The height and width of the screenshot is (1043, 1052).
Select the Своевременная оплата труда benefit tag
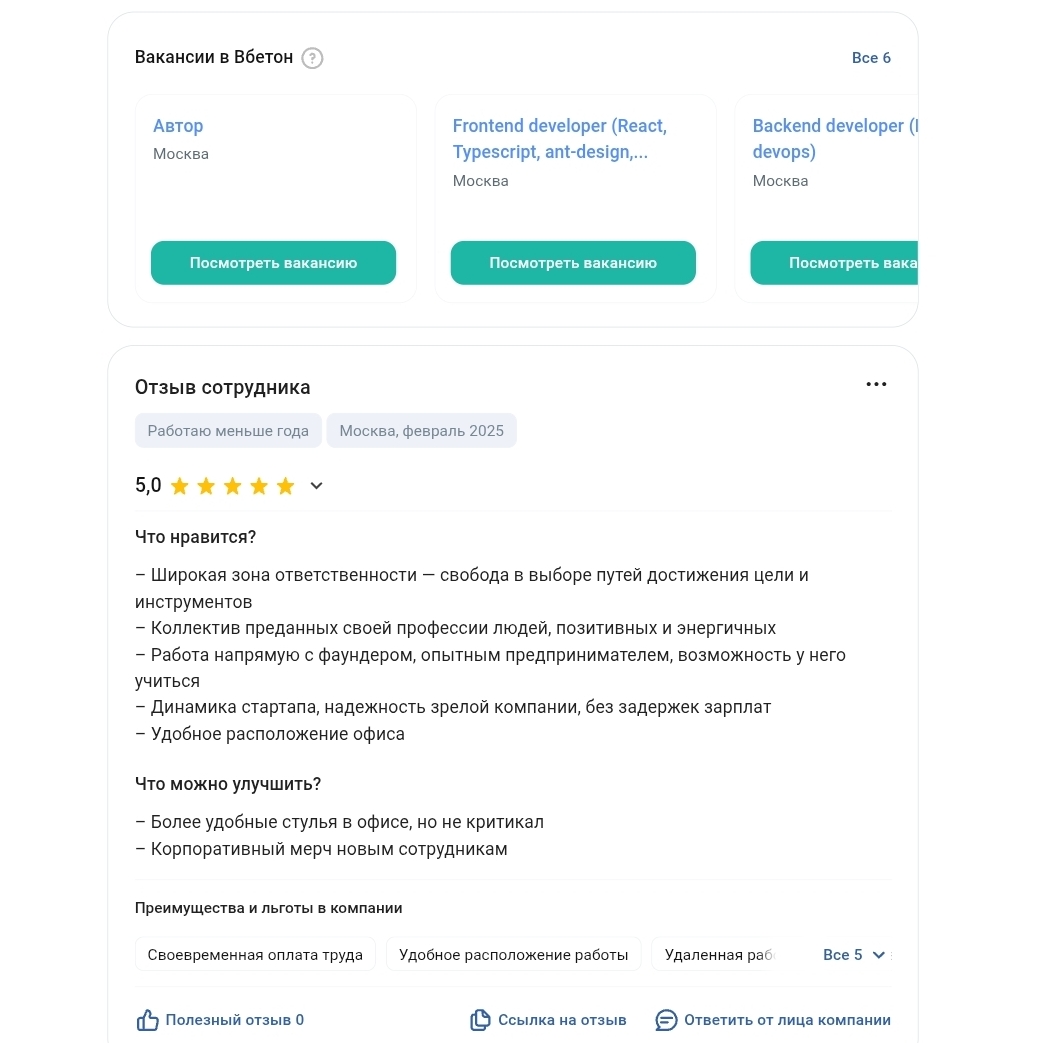point(255,954)
